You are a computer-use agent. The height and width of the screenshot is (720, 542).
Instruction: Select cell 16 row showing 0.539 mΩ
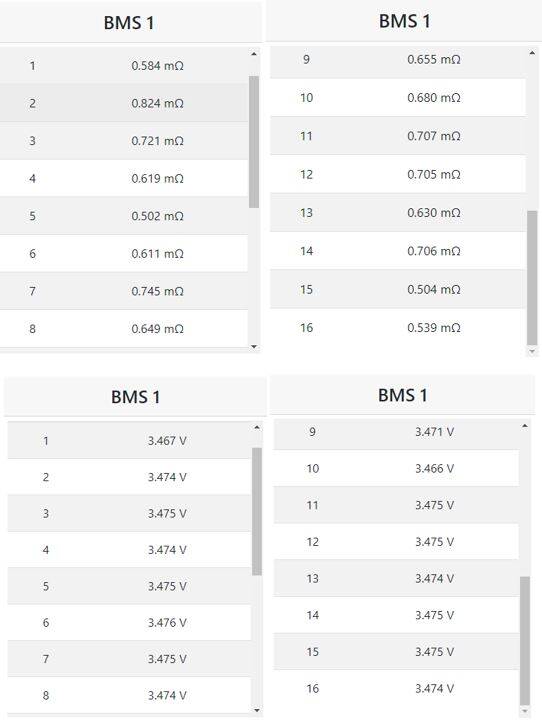pos(398,327)
